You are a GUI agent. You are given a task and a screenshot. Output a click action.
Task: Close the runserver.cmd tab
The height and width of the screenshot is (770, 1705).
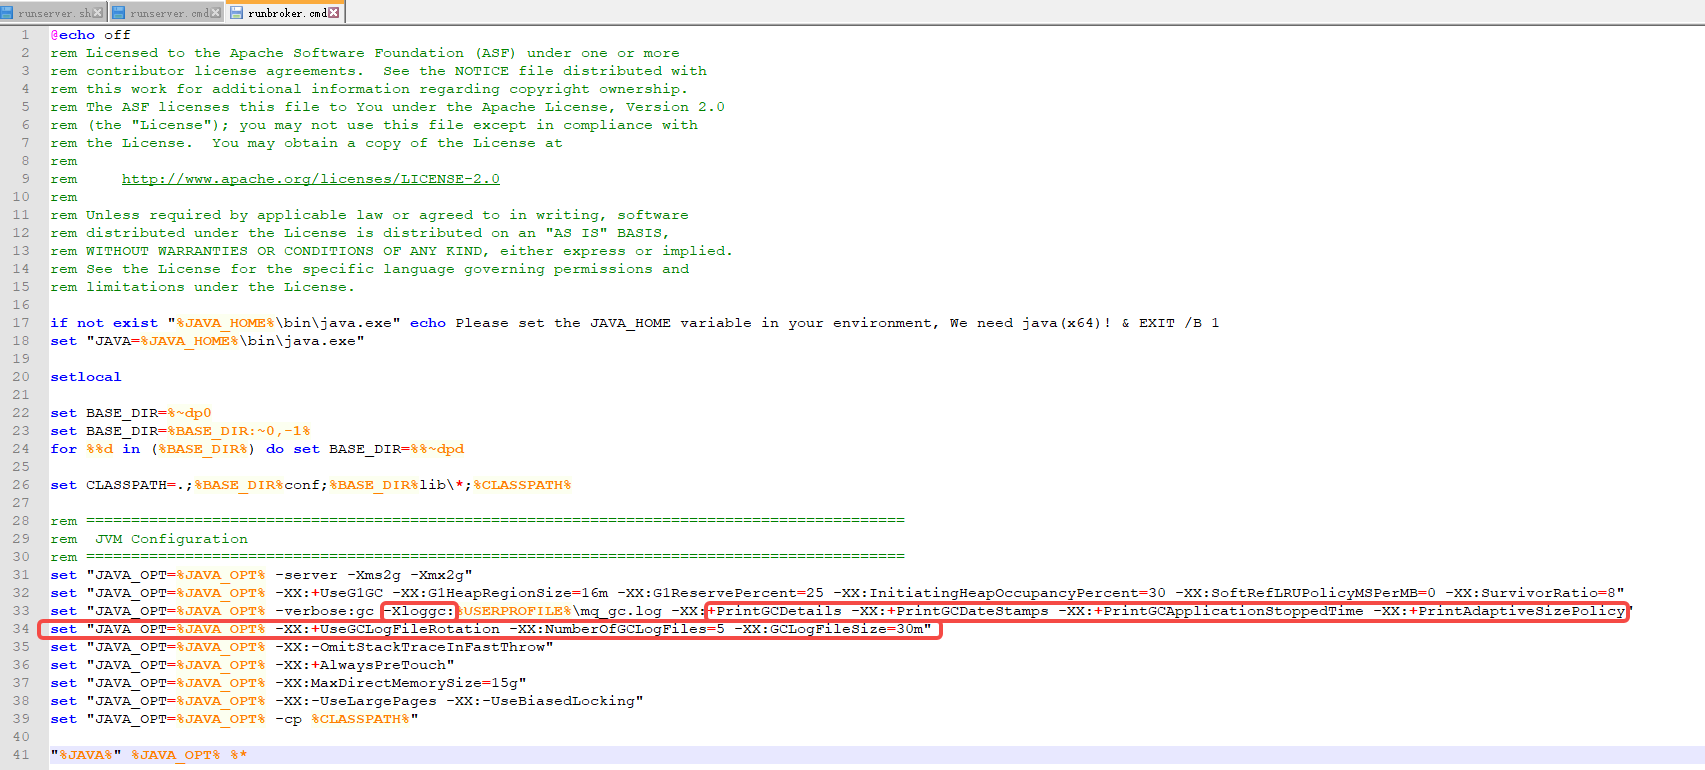pyautogui.click(x=215, y=13)
